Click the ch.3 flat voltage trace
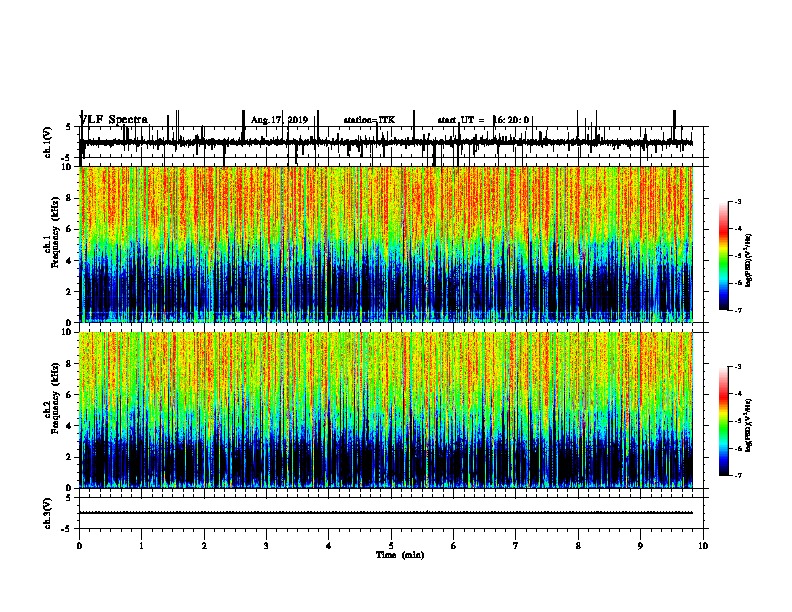The width and height of the screenshot is (792, 612). pyautogui.click(x=386, y=513)
